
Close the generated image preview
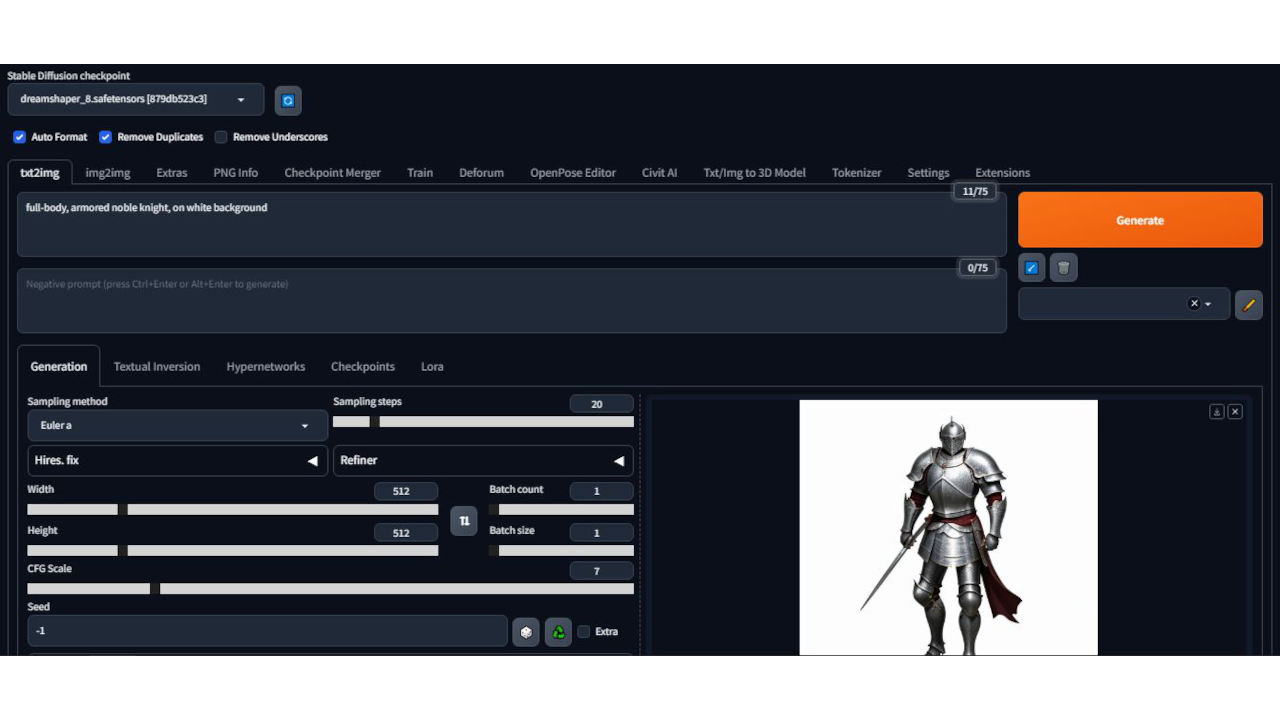point(1235,412)
